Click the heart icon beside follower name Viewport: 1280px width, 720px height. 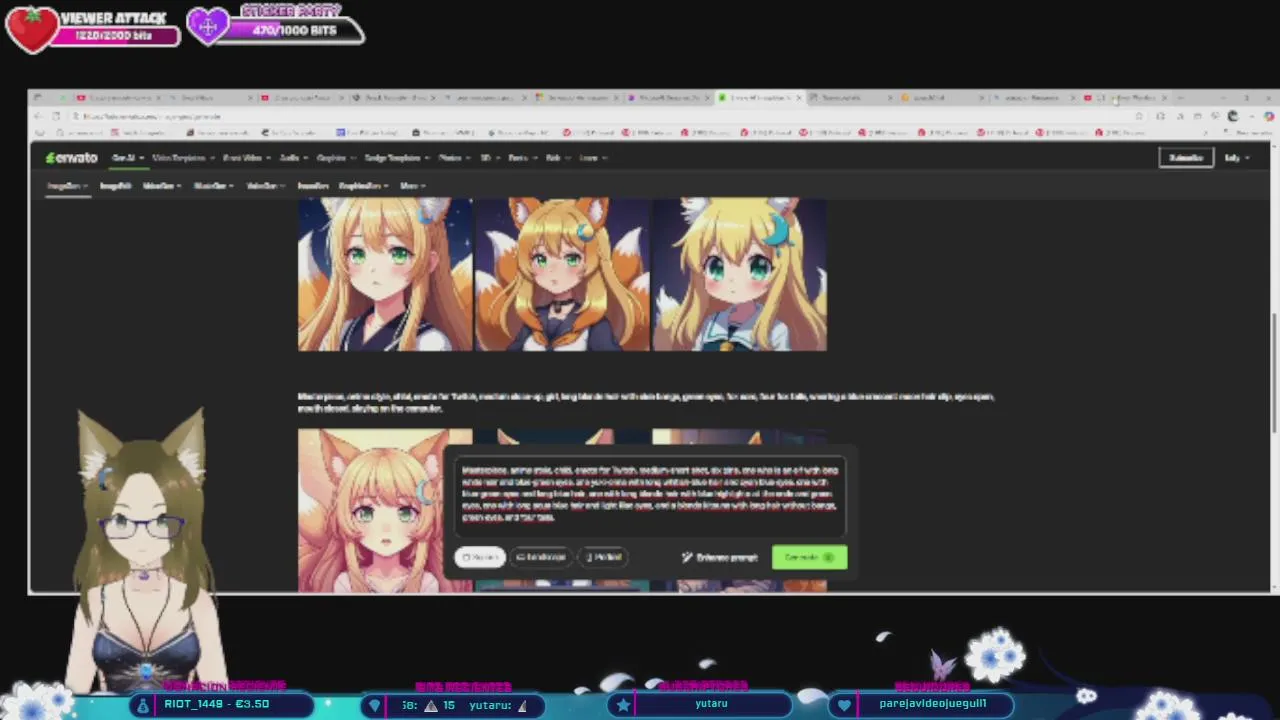pos(844,705)
